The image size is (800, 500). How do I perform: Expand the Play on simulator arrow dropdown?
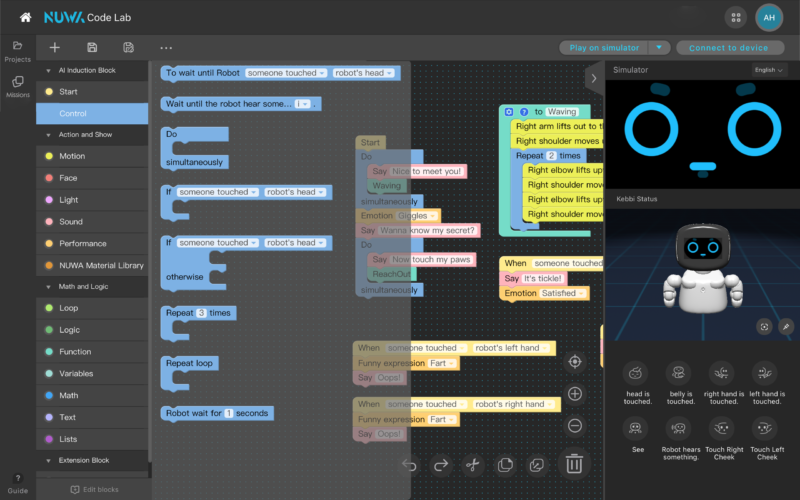tap(658, 47)
